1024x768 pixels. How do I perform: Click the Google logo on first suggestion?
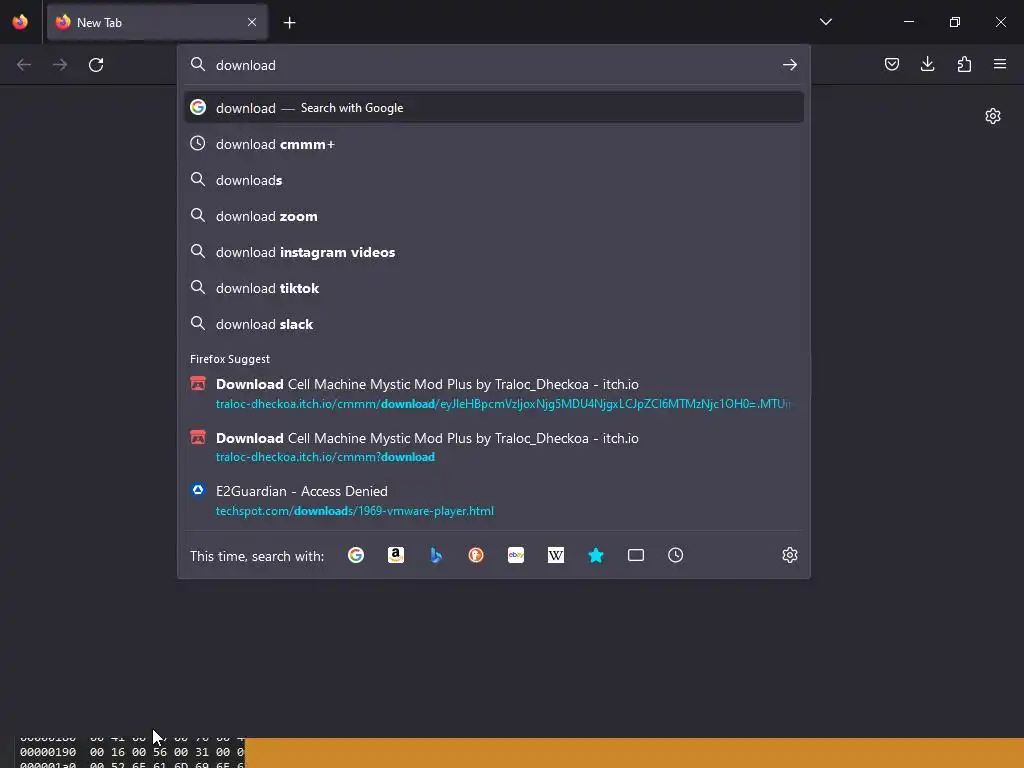click(x=198, y=107)
